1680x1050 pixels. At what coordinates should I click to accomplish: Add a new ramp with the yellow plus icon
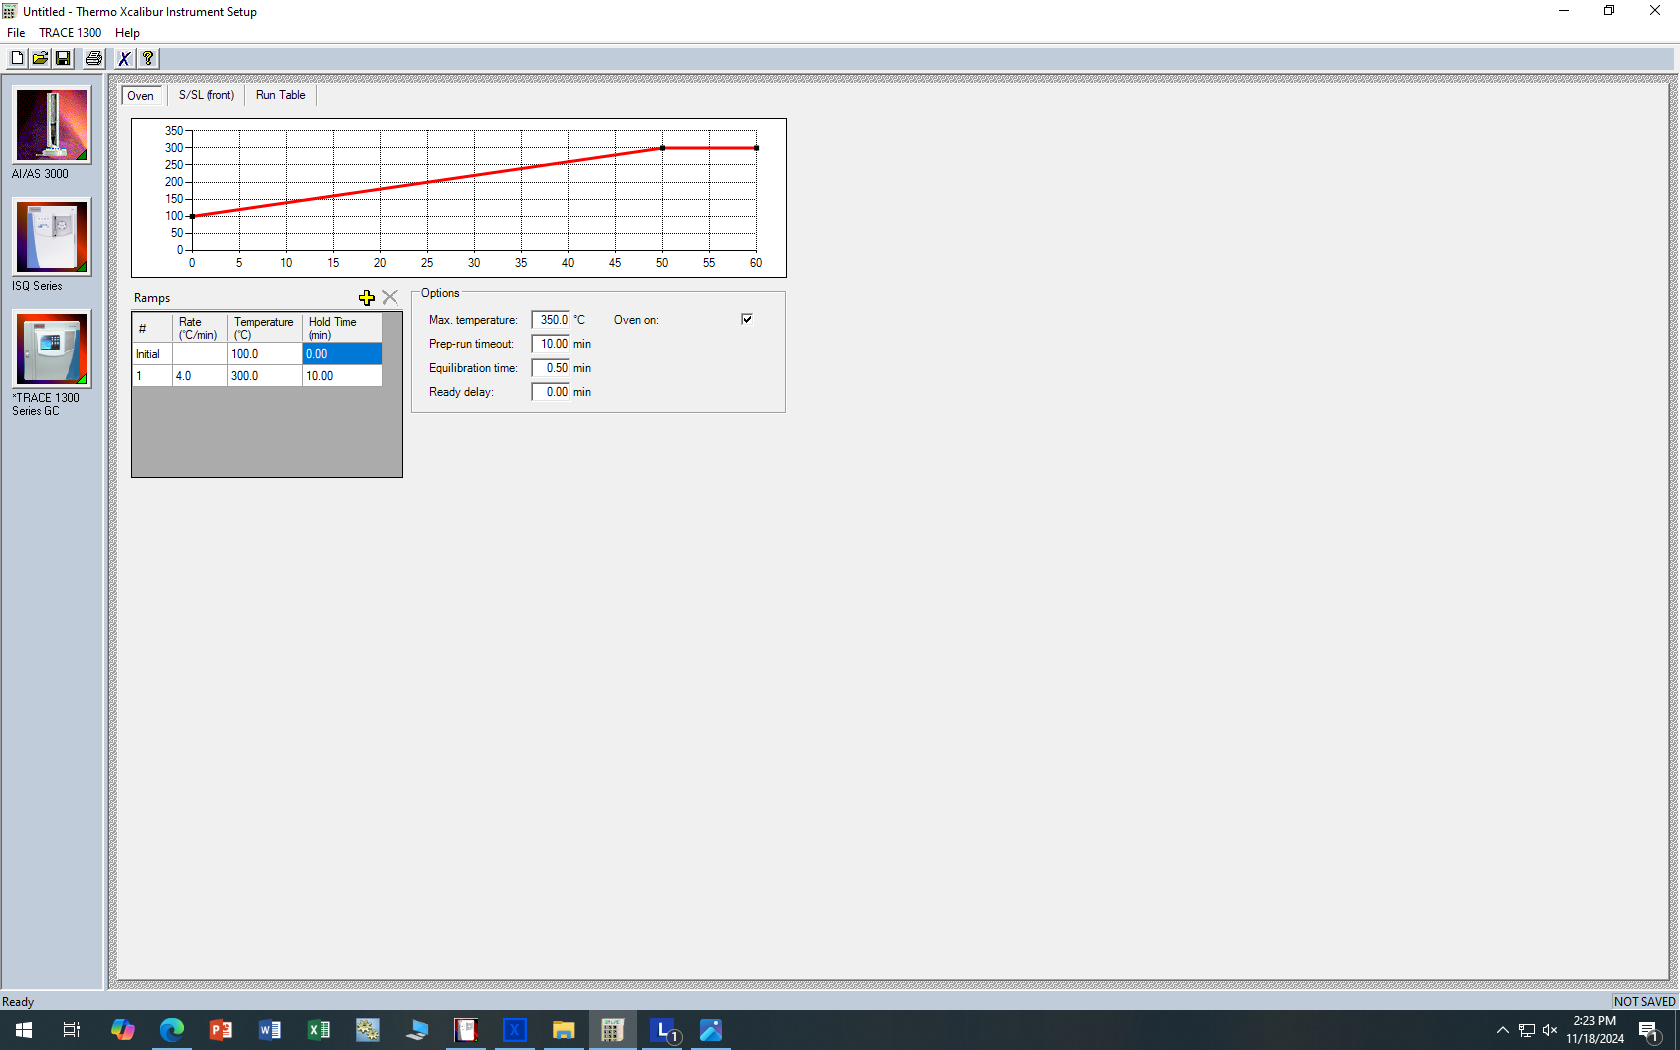tap(367, 298)
